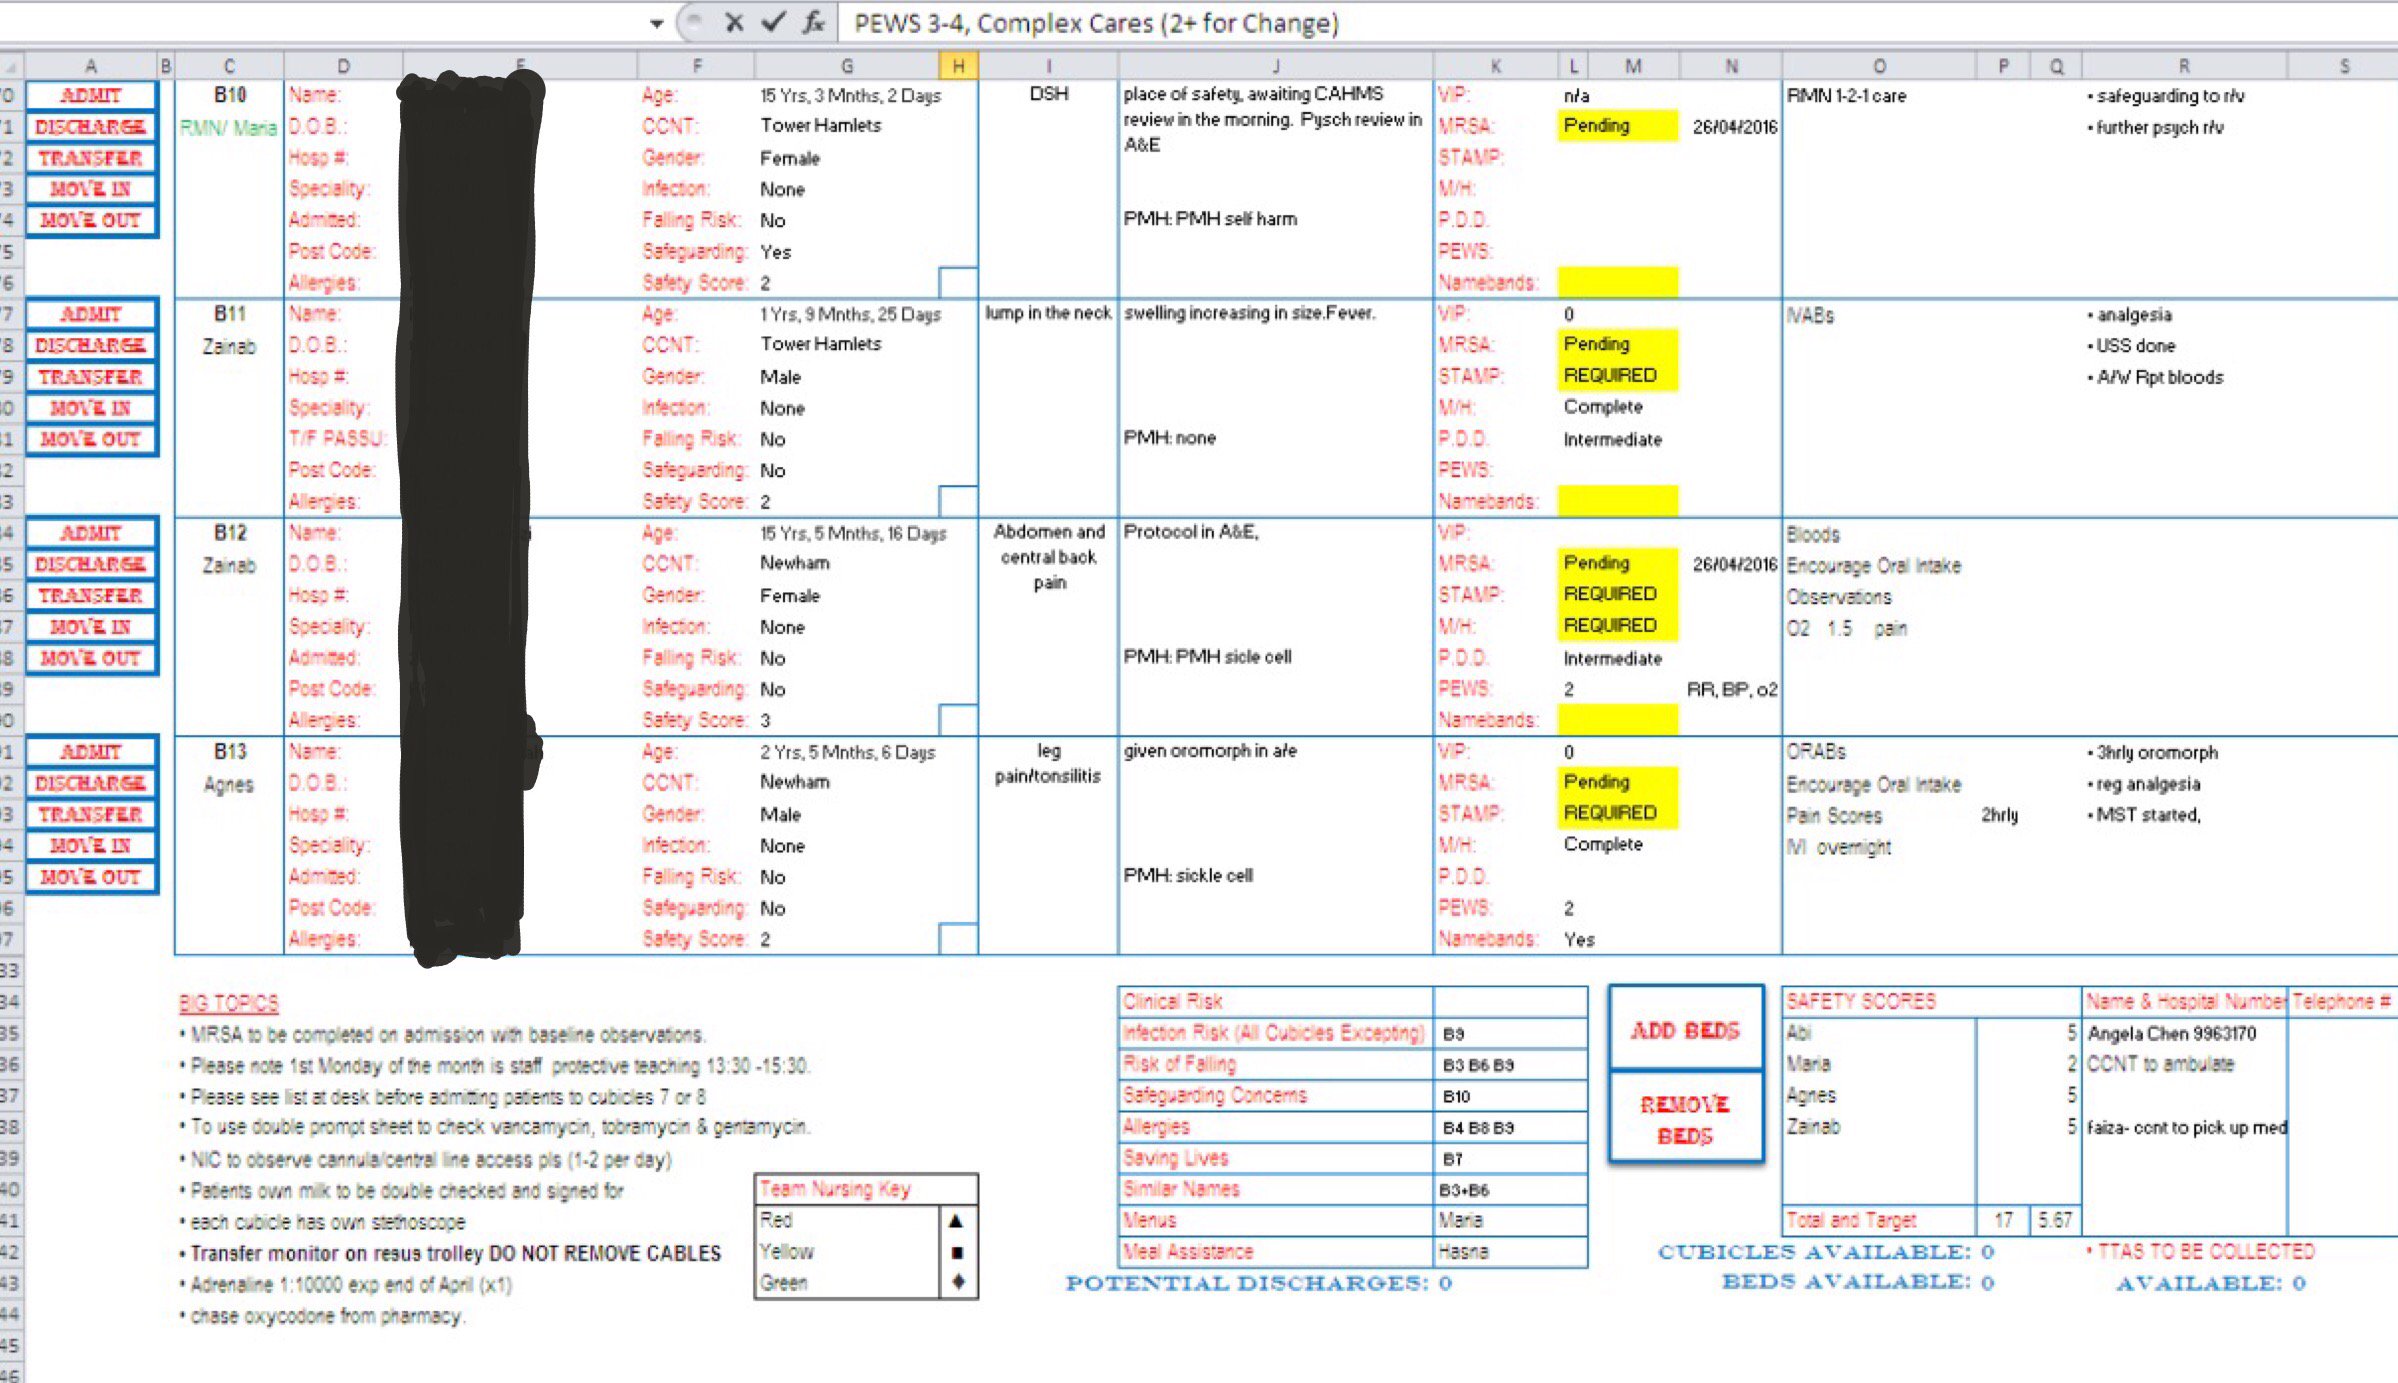Click the yellow M/H REQUIRED cell for B12
Viewport: 2398px width, 1383px height.
1617,626
